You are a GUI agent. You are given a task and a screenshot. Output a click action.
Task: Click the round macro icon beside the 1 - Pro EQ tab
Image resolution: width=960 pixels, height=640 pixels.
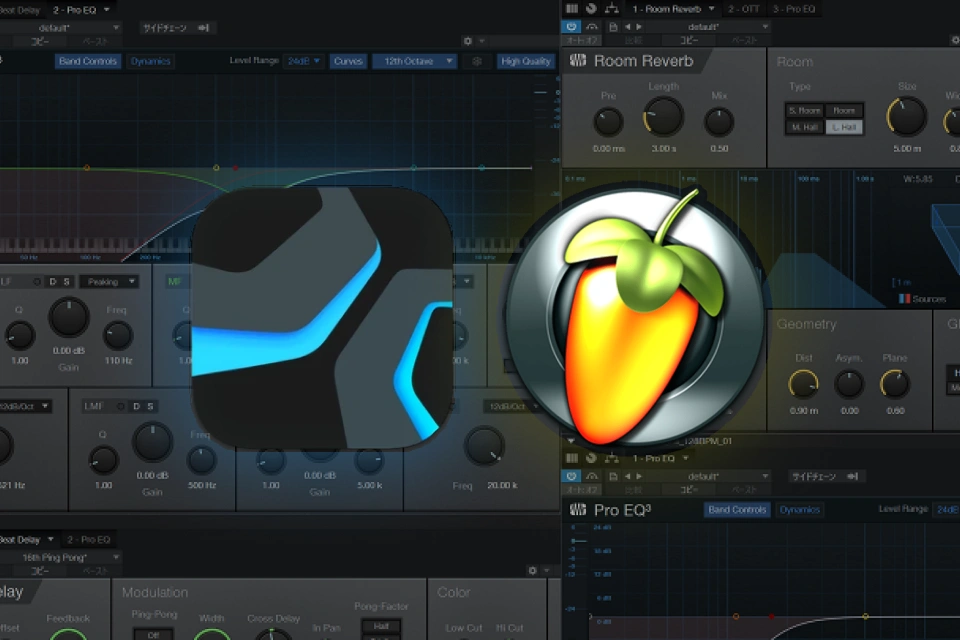591,458
